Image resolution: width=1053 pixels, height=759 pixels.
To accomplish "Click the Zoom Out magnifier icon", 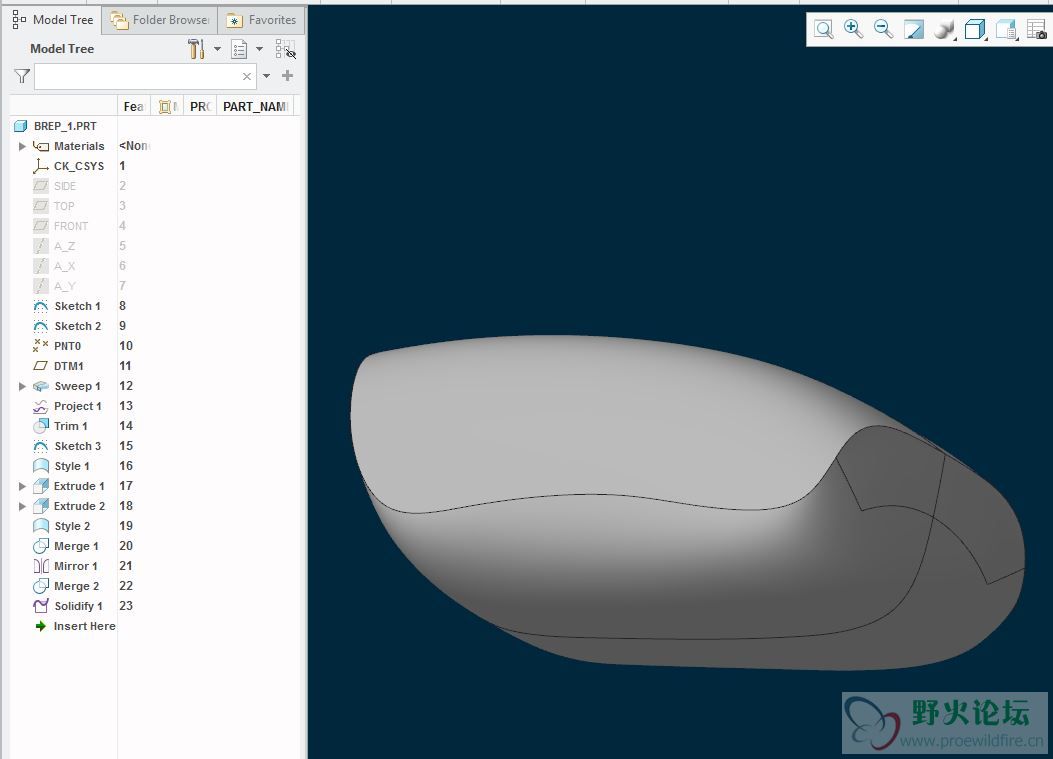I will 883,29.
